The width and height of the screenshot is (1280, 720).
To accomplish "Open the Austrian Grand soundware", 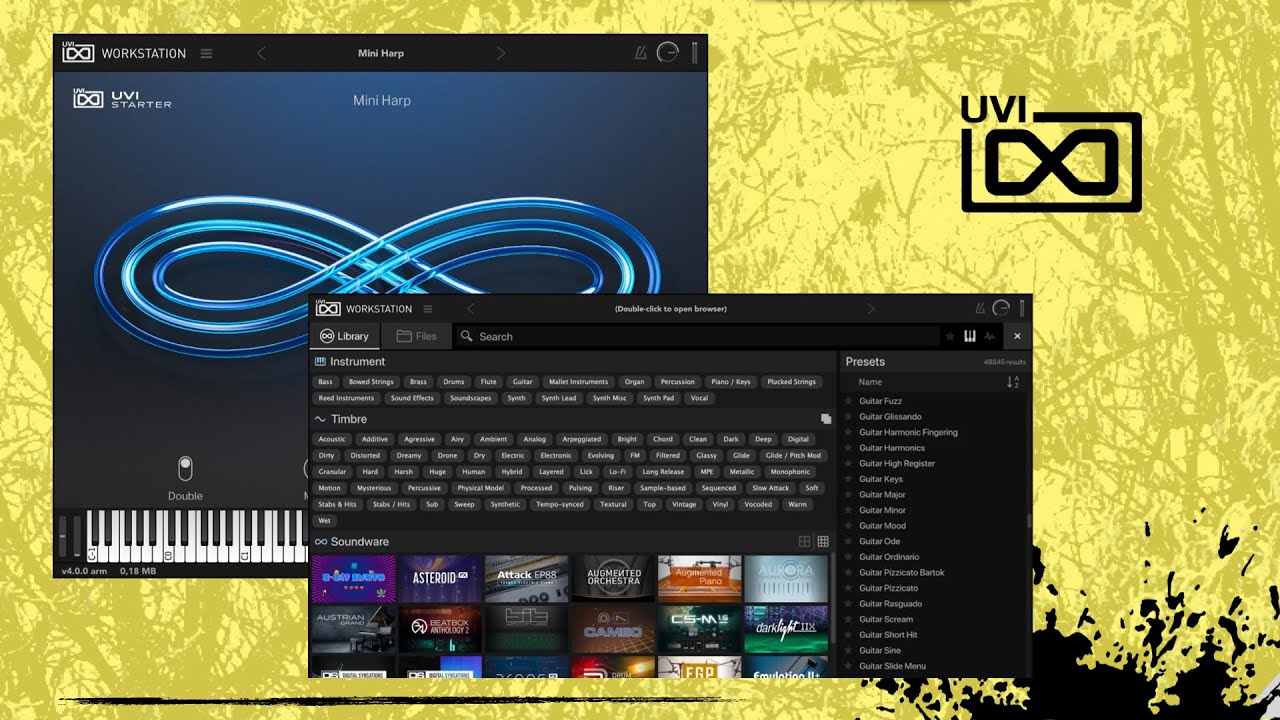I will pyautogui.click(x=353, y=628).
